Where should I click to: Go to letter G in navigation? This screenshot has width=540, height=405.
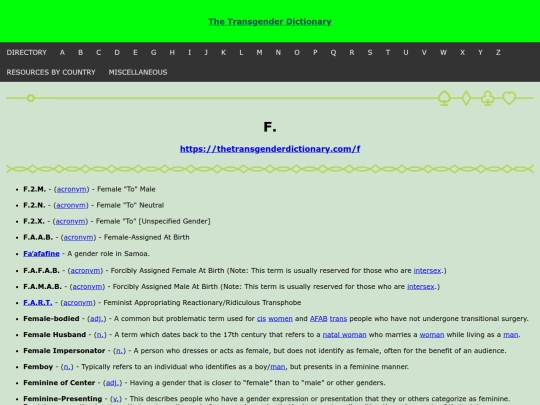[153, 52]
